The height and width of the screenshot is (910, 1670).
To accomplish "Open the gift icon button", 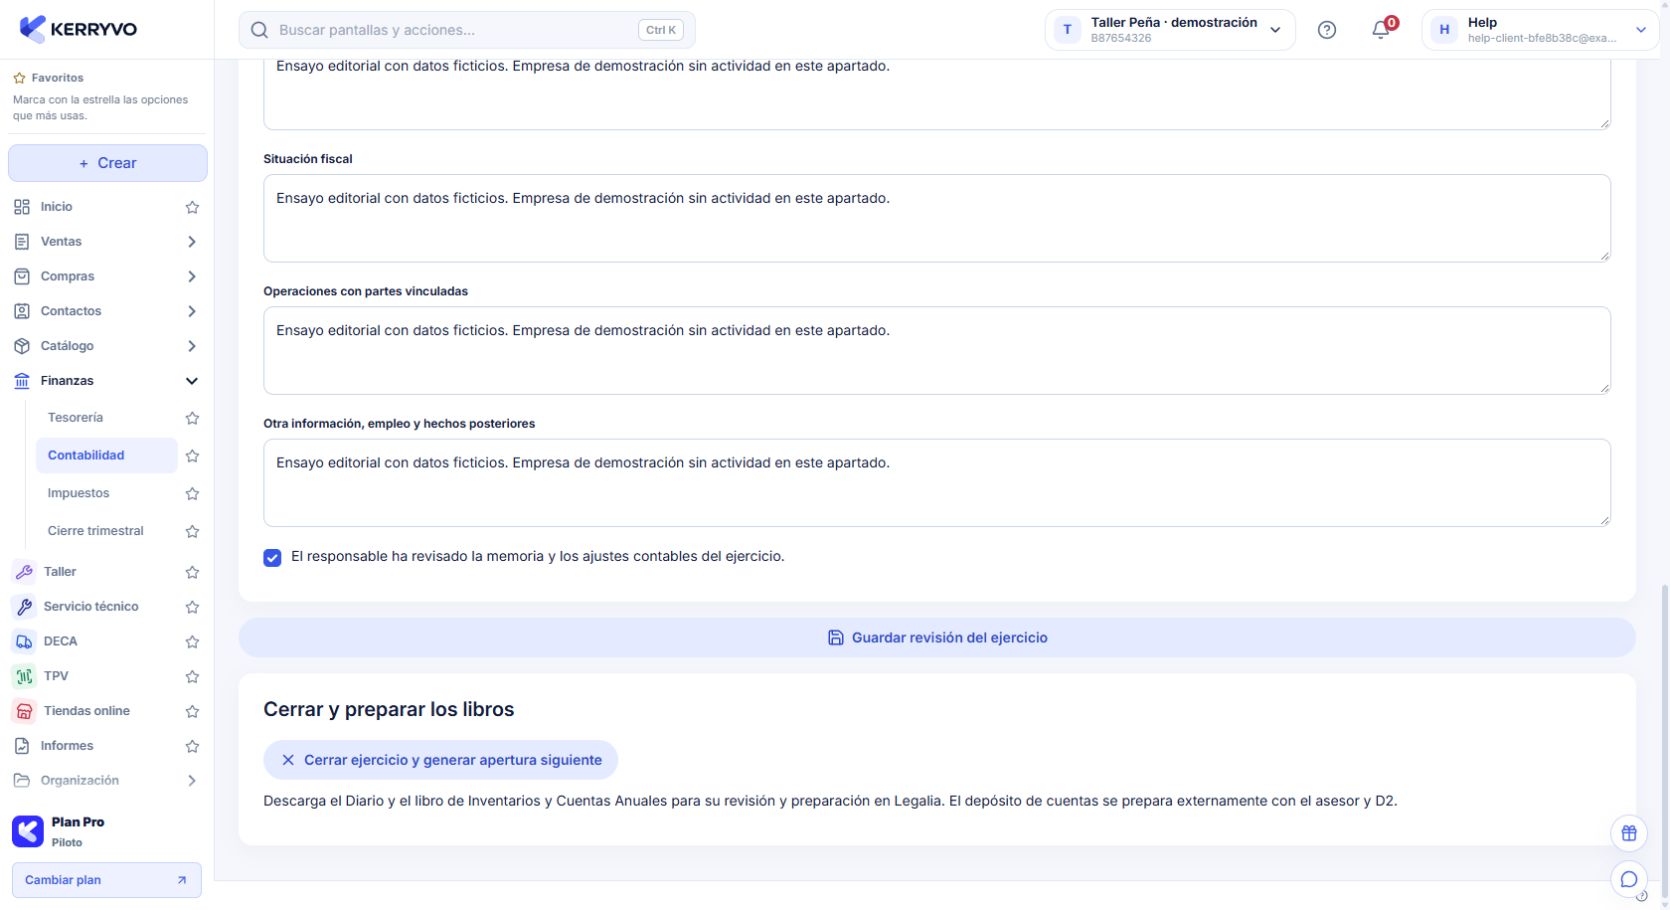I will tap(1629, 833).
